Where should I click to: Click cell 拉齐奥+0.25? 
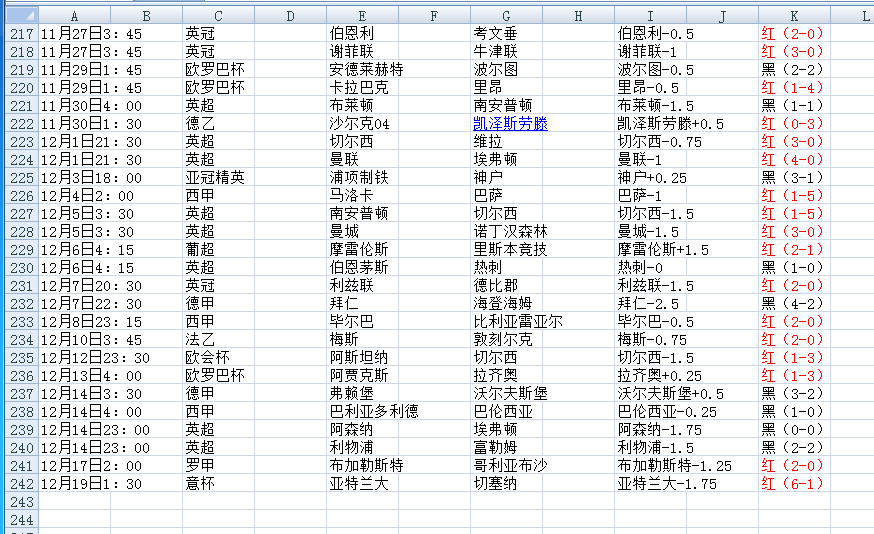659,376
